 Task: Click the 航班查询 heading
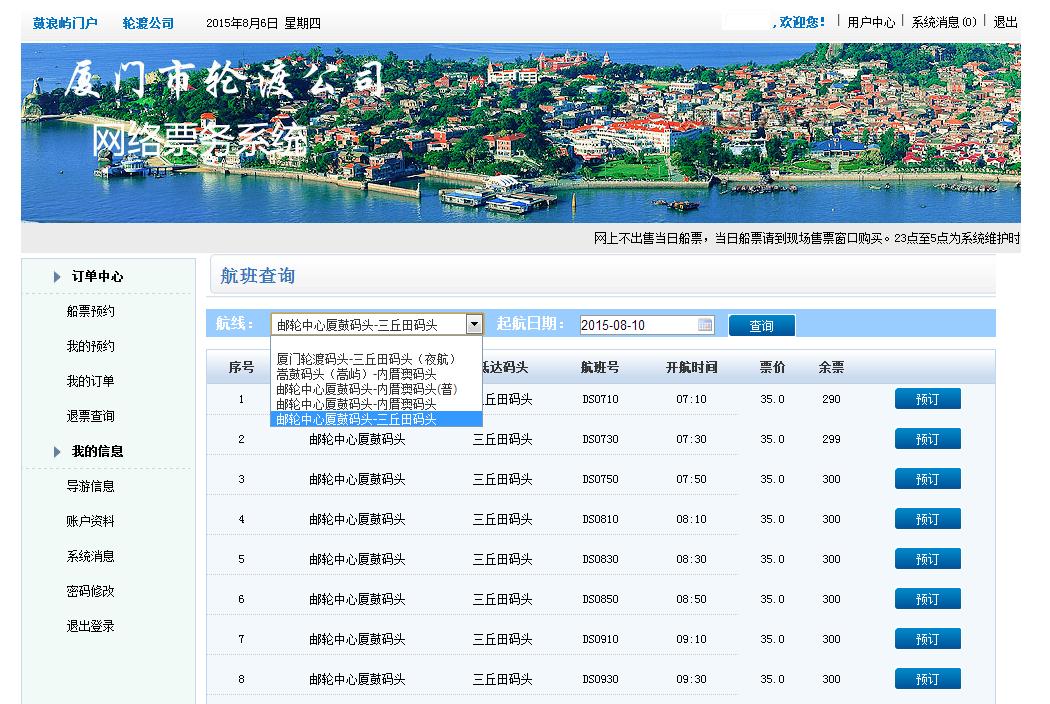coord(258,275)
